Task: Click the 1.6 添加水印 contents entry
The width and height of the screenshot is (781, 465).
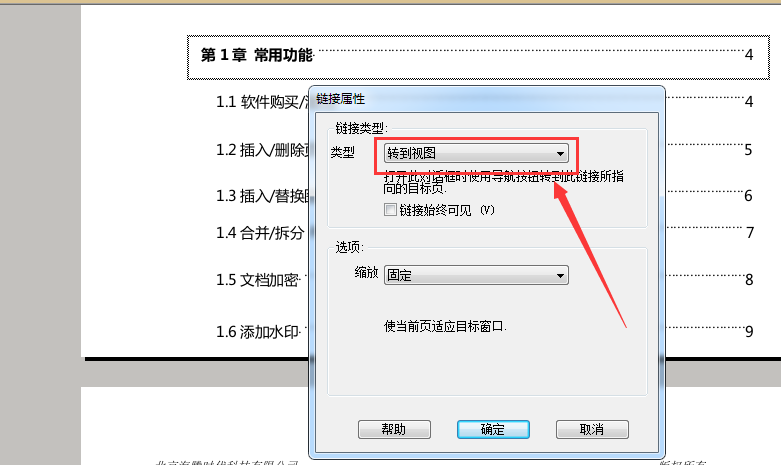Action: coord(258,332)
